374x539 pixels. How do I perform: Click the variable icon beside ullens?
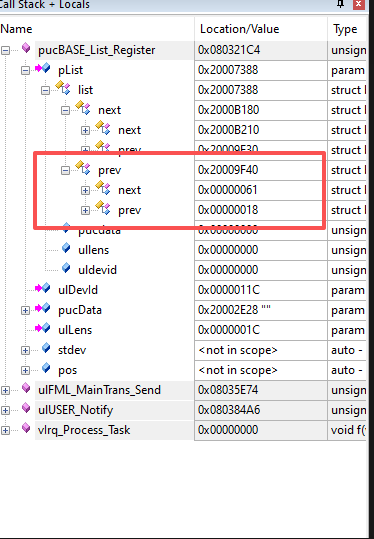66,248
